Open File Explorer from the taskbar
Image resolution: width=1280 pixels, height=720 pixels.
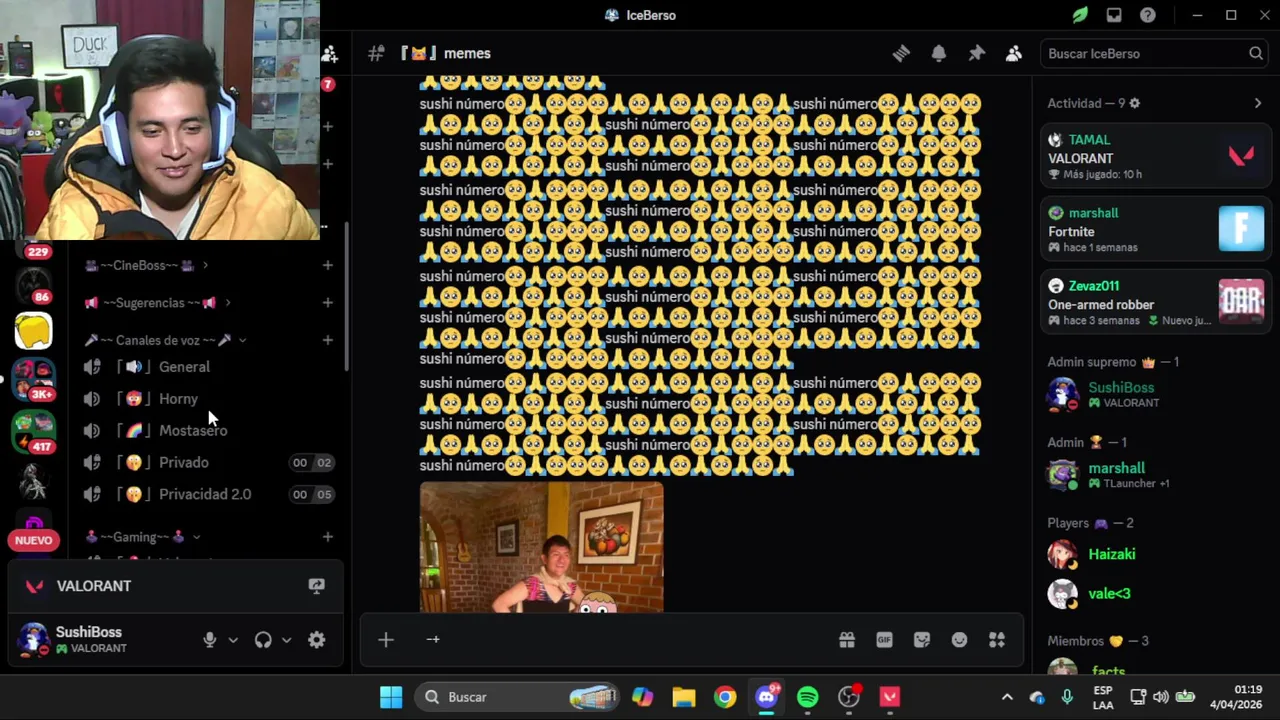[684, 697]
